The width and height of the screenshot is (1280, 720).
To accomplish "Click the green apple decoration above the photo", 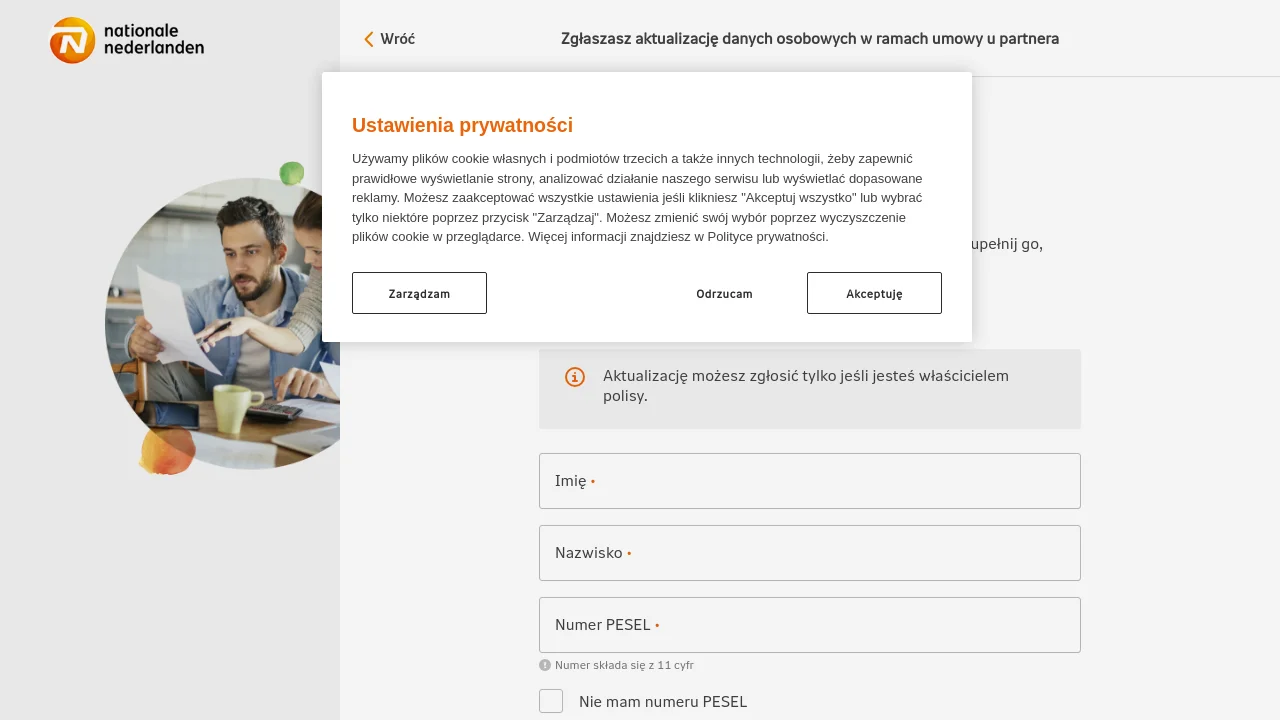I will (x=291, y=173).
